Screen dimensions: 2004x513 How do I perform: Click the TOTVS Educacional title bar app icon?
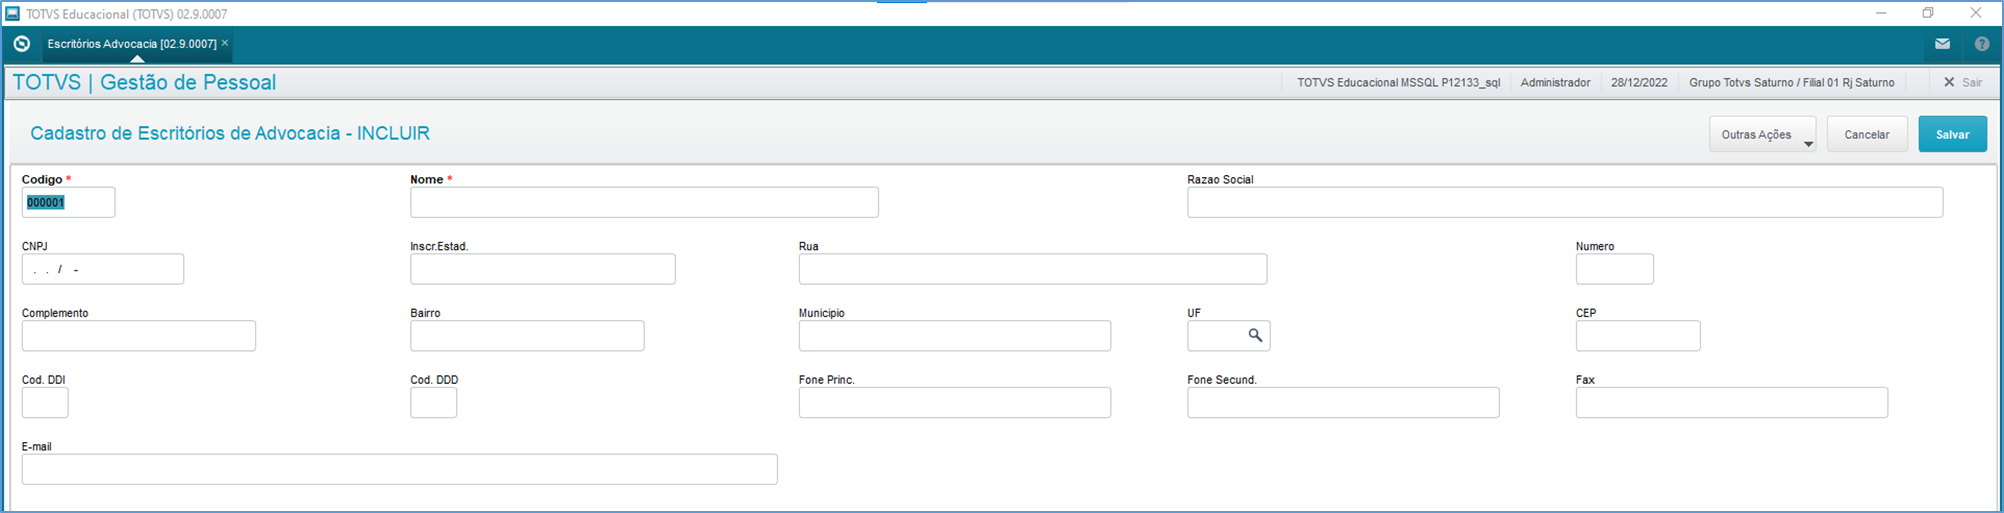[13, 14]
